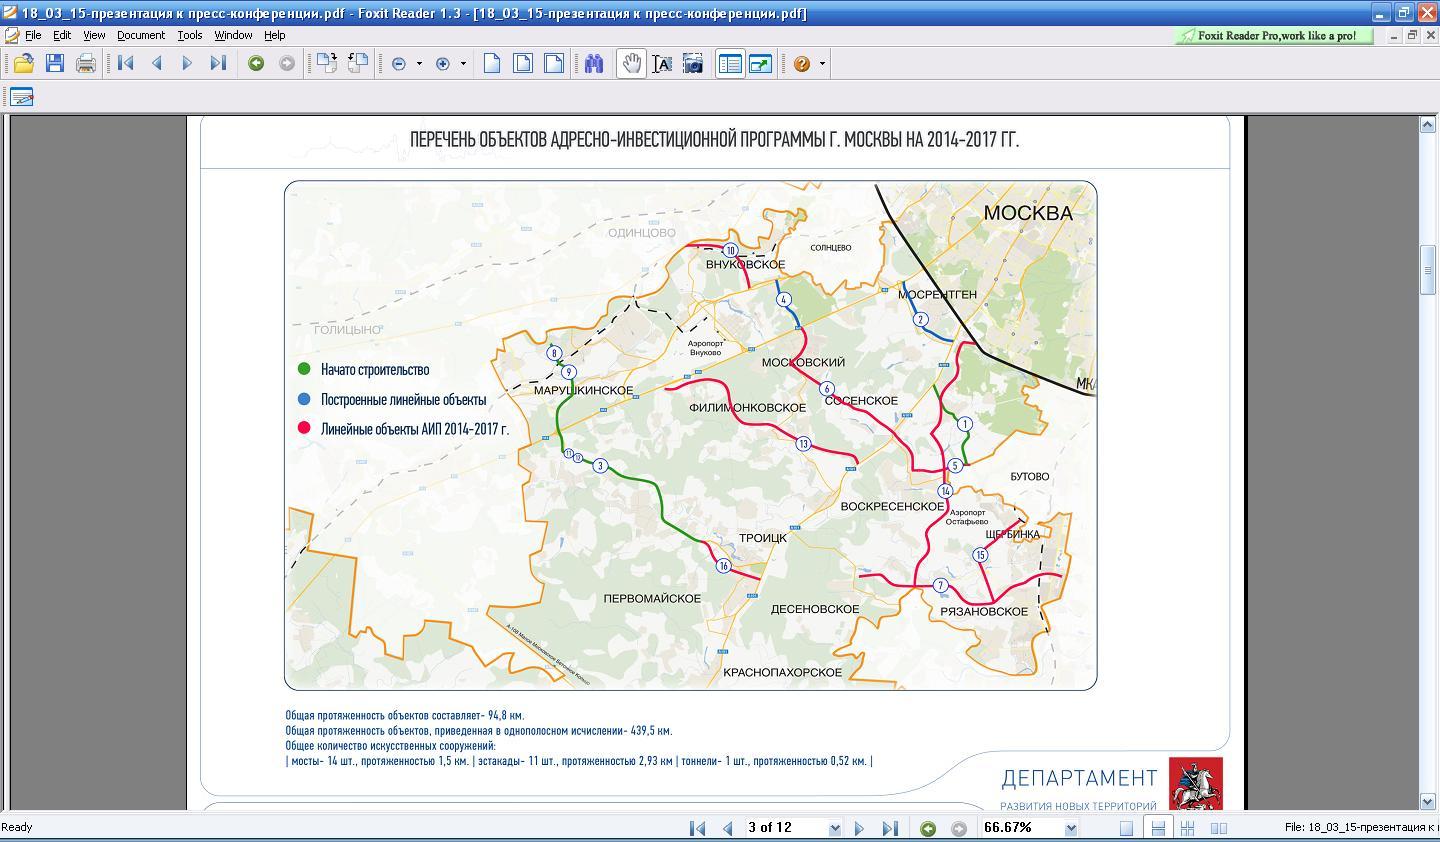Open the page number dropdown in the status bar
The width and height of the screenshot is (1440, 842).
tap(834, 828)
